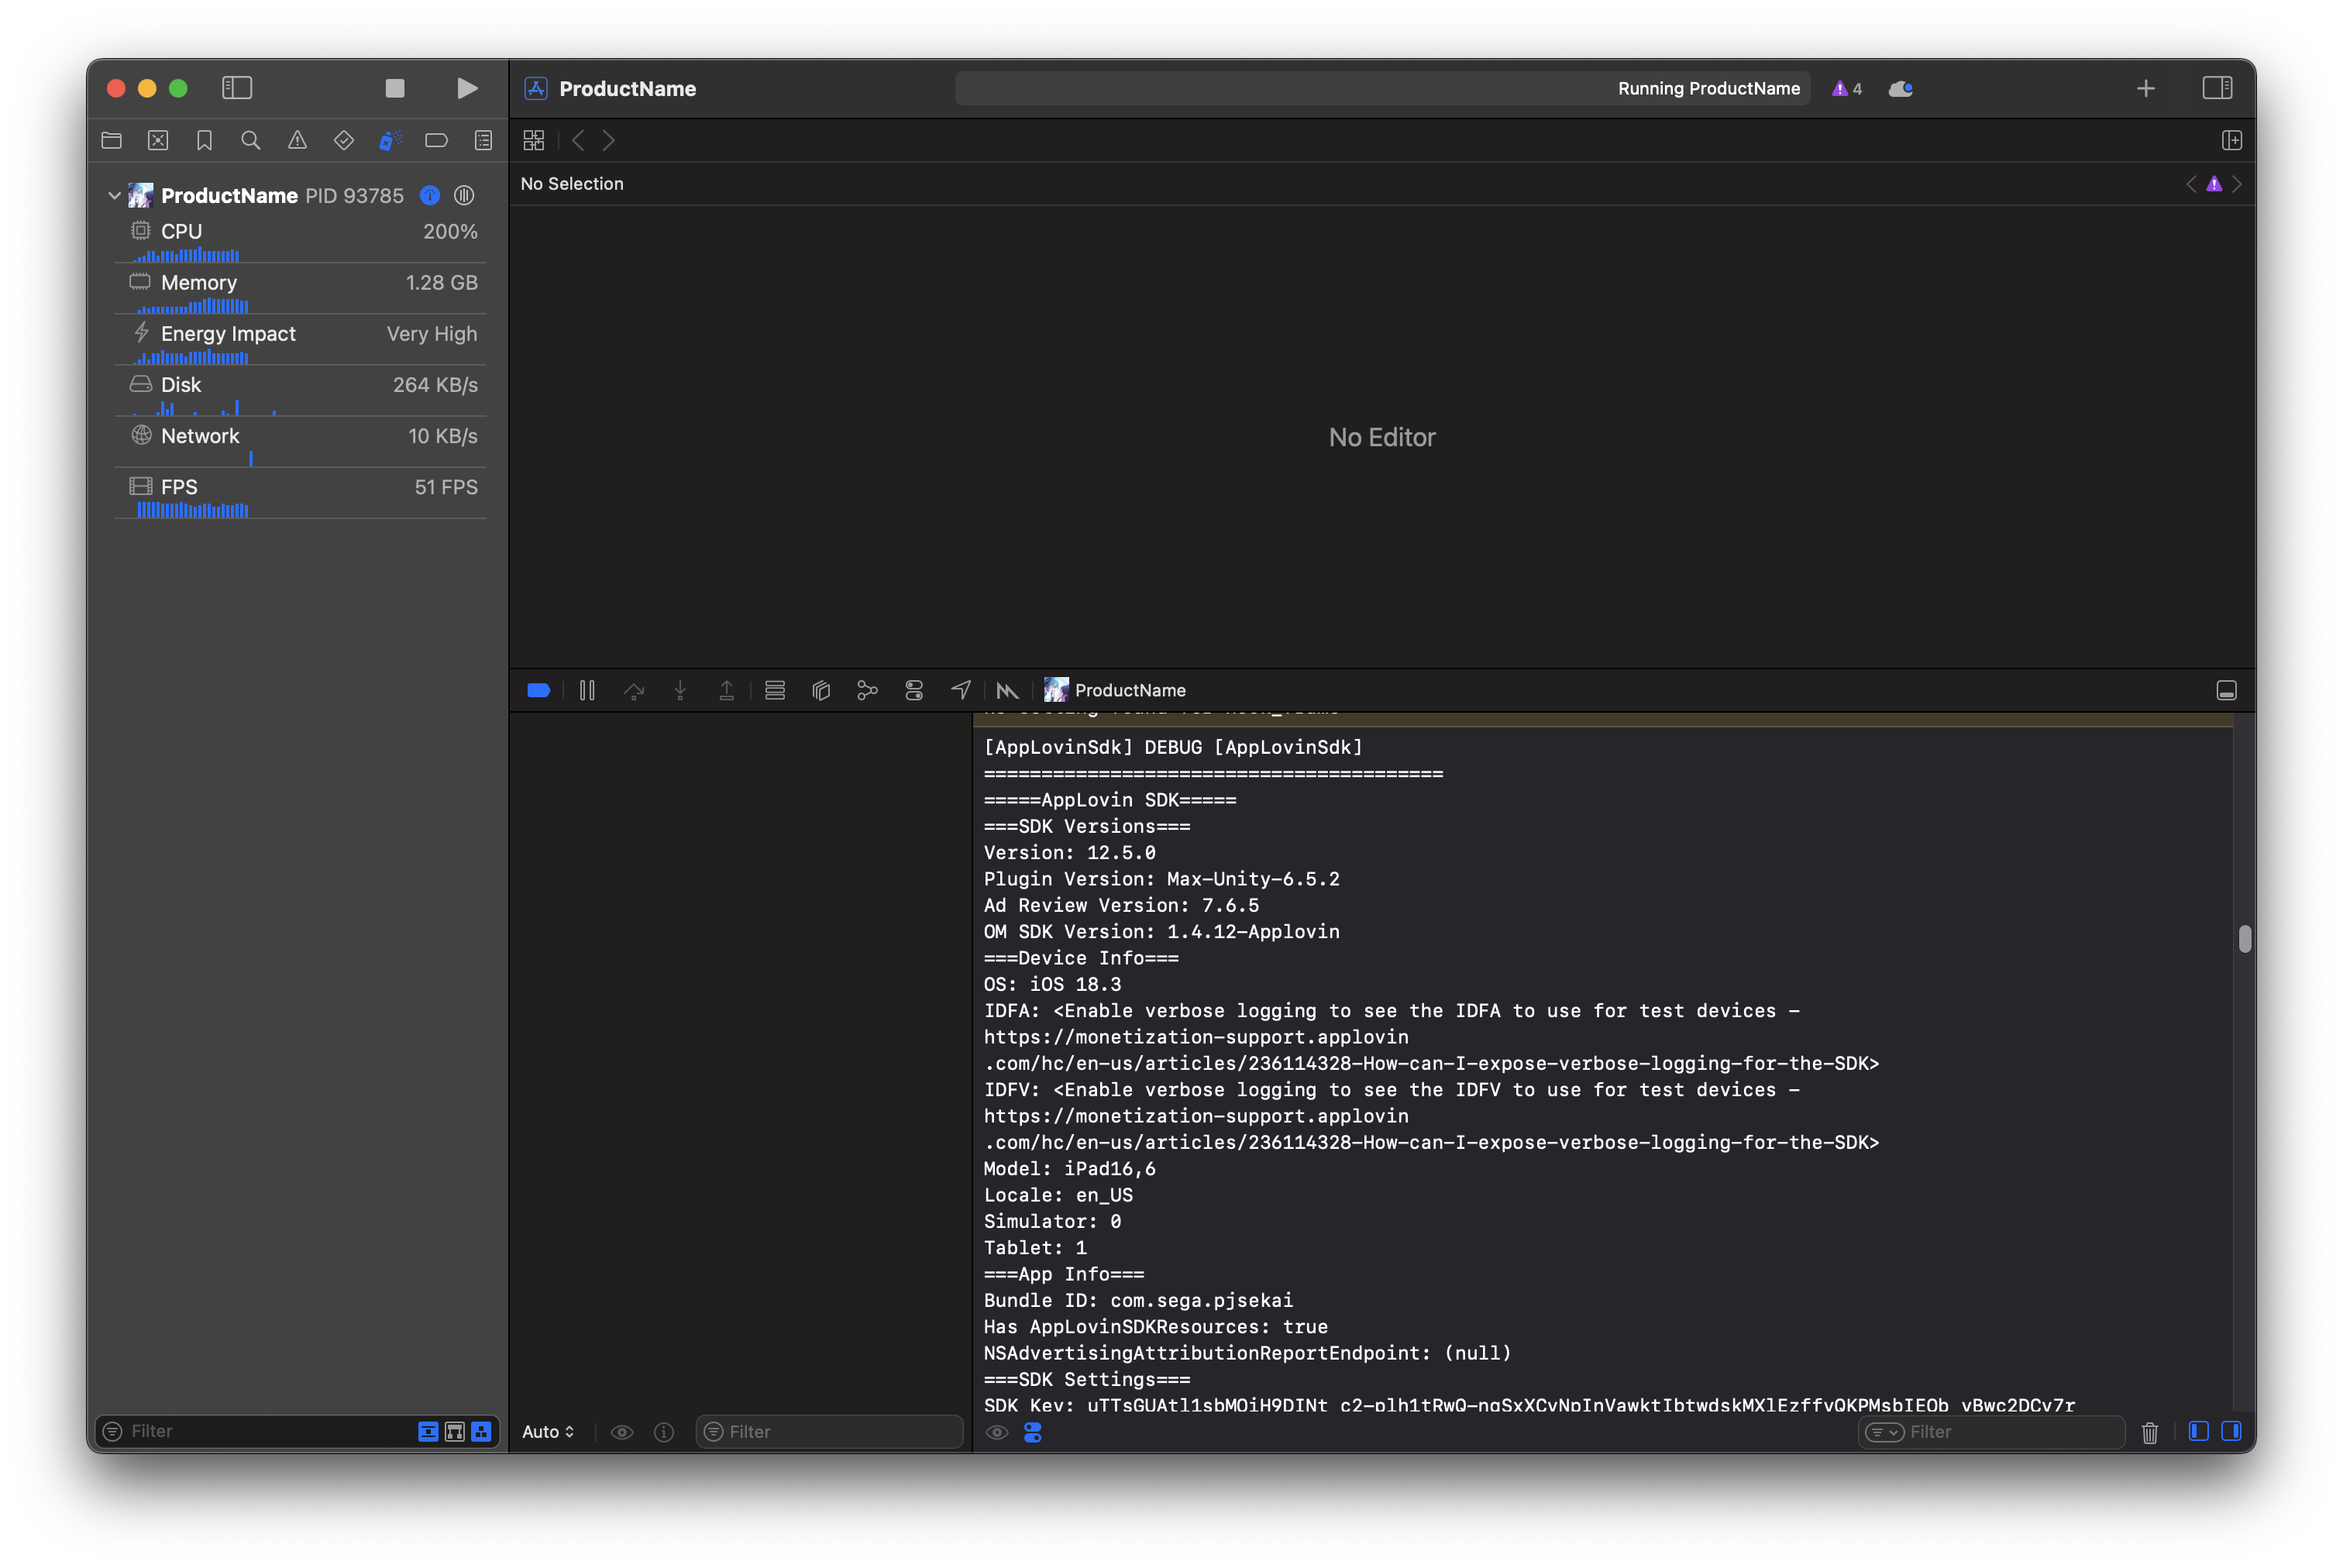Jump to the previous issue arrow
2343x1568 pixels.
click(2191, 184)
